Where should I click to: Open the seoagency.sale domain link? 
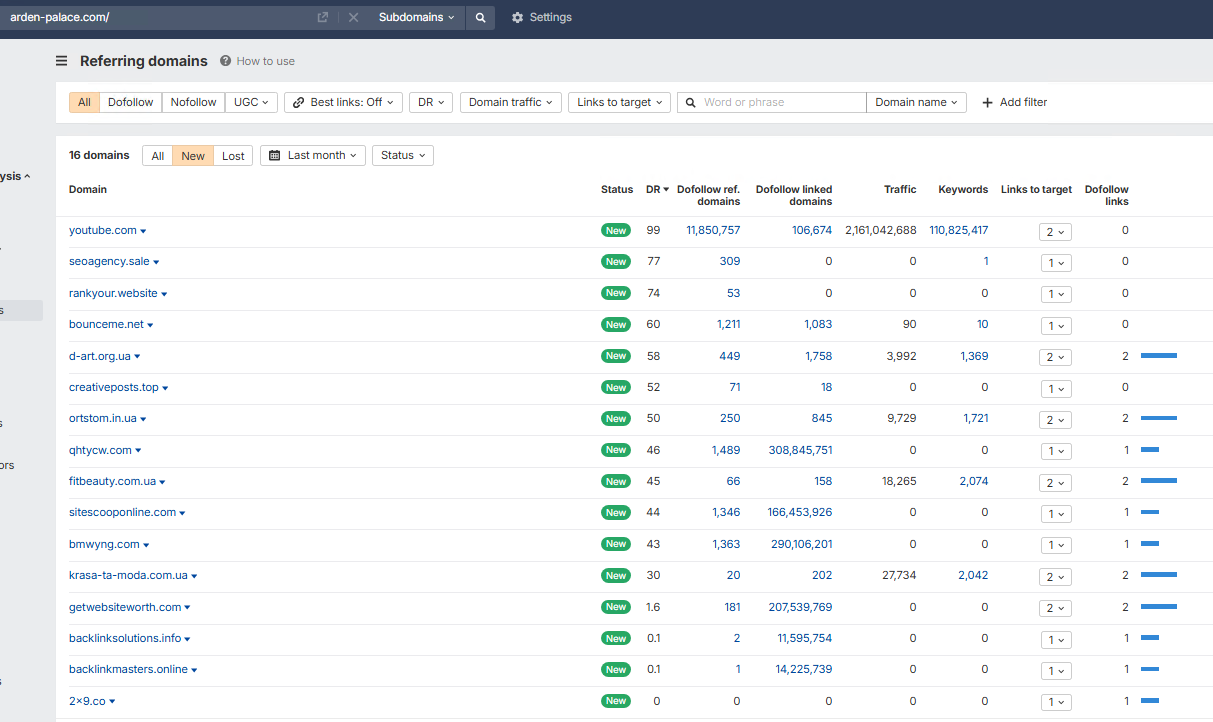pos(109,262)
